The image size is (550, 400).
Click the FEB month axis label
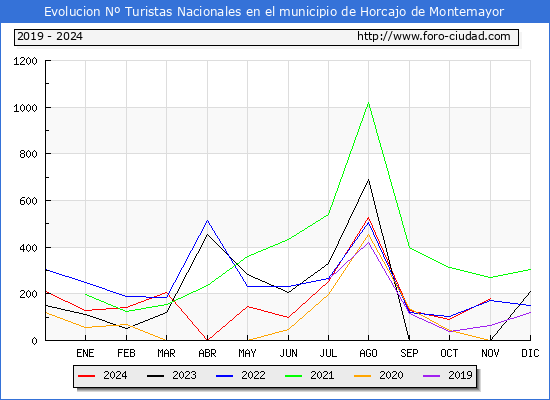(126, 353)
